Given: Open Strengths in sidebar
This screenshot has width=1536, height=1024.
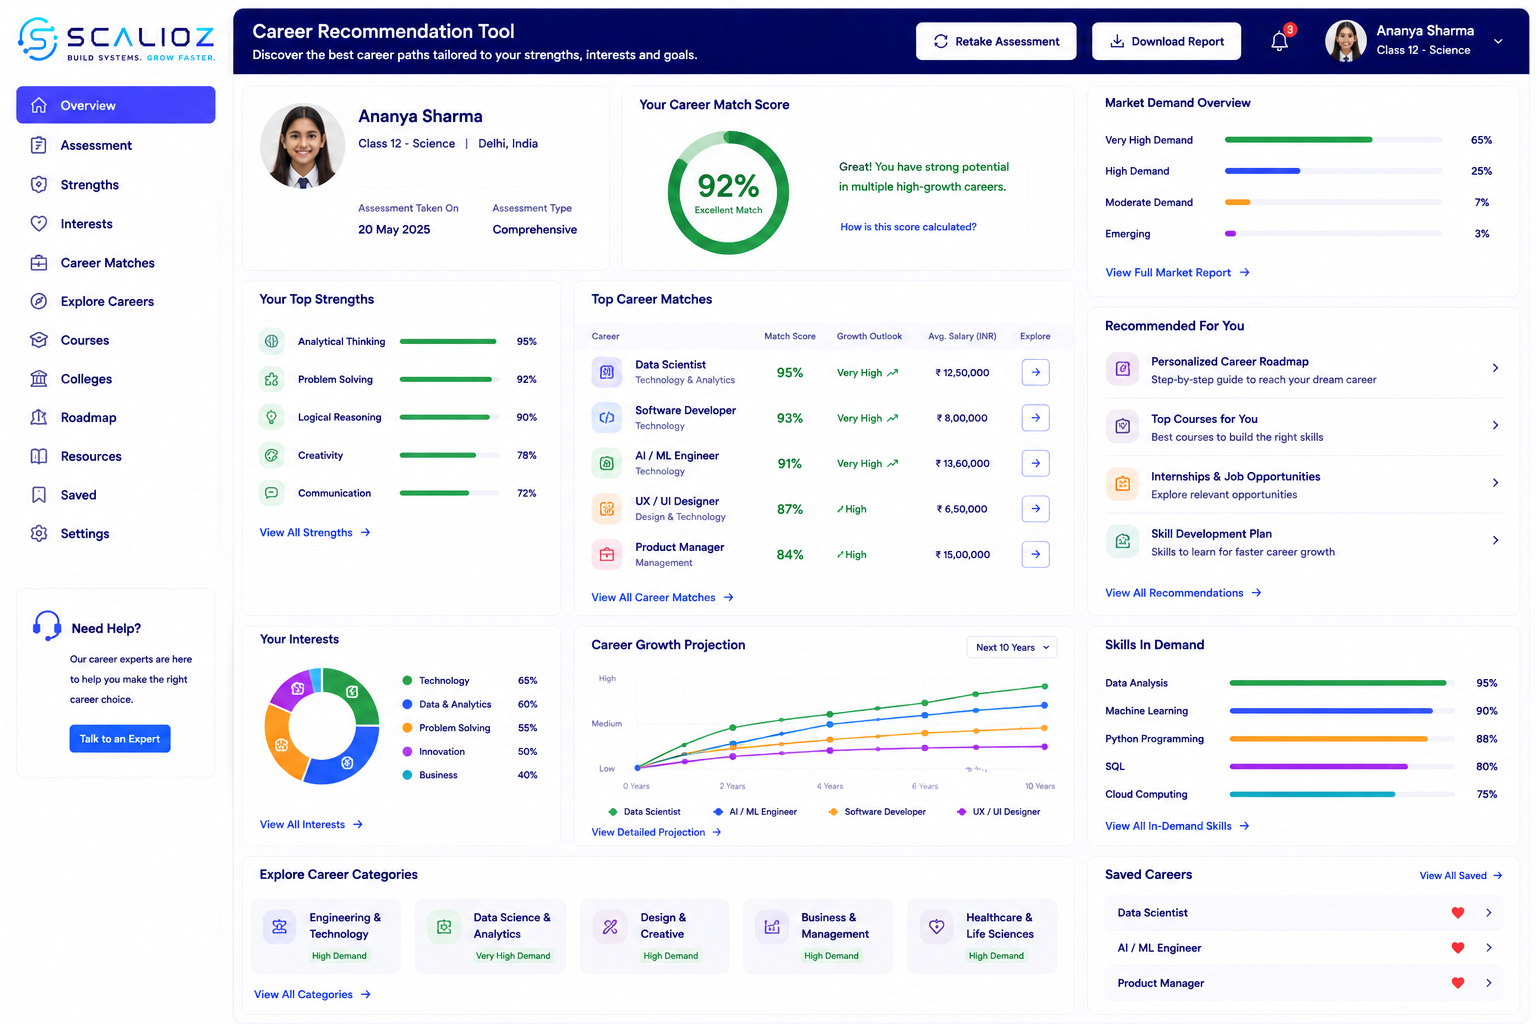Looking at the screenshot, I should pyautogui.click(x=116, y=185).
